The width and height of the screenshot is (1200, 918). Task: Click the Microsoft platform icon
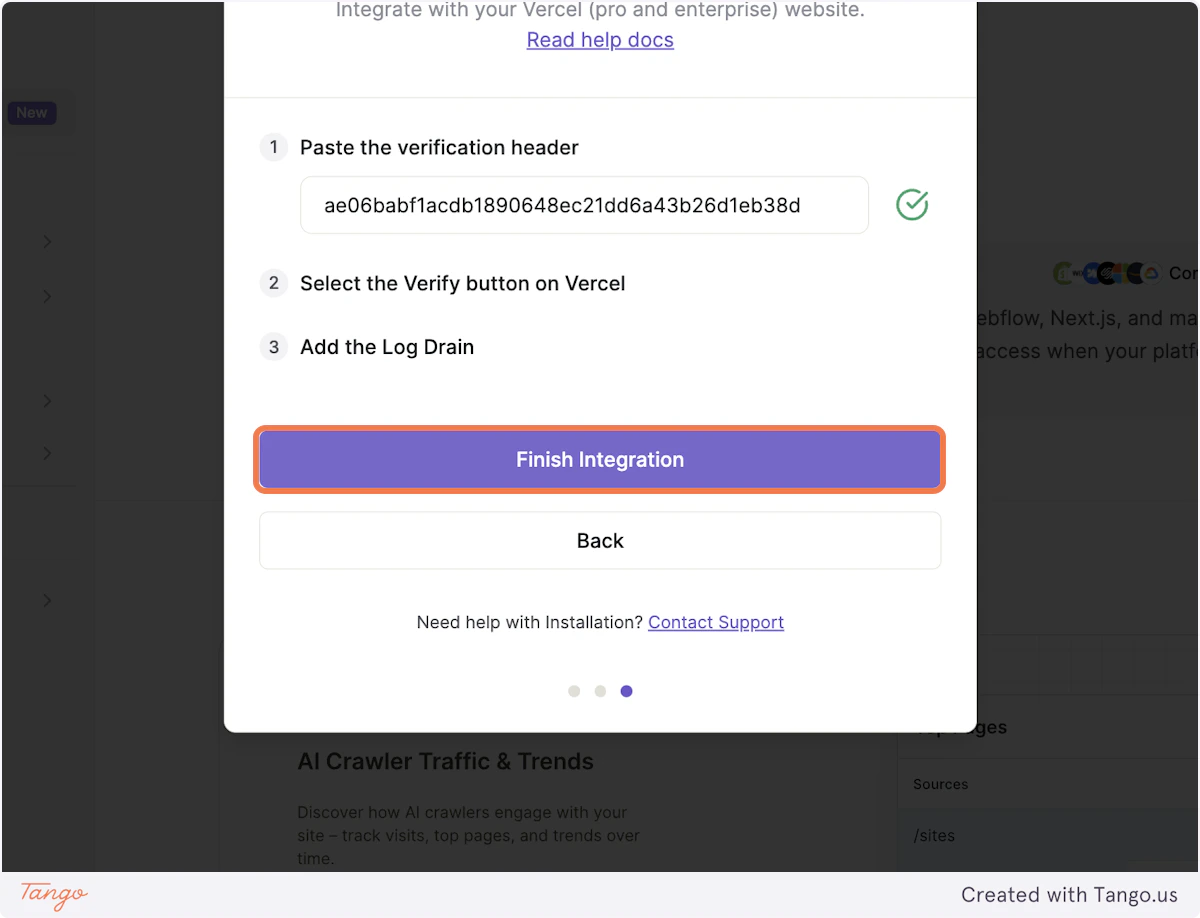(x=1119, y=272)
